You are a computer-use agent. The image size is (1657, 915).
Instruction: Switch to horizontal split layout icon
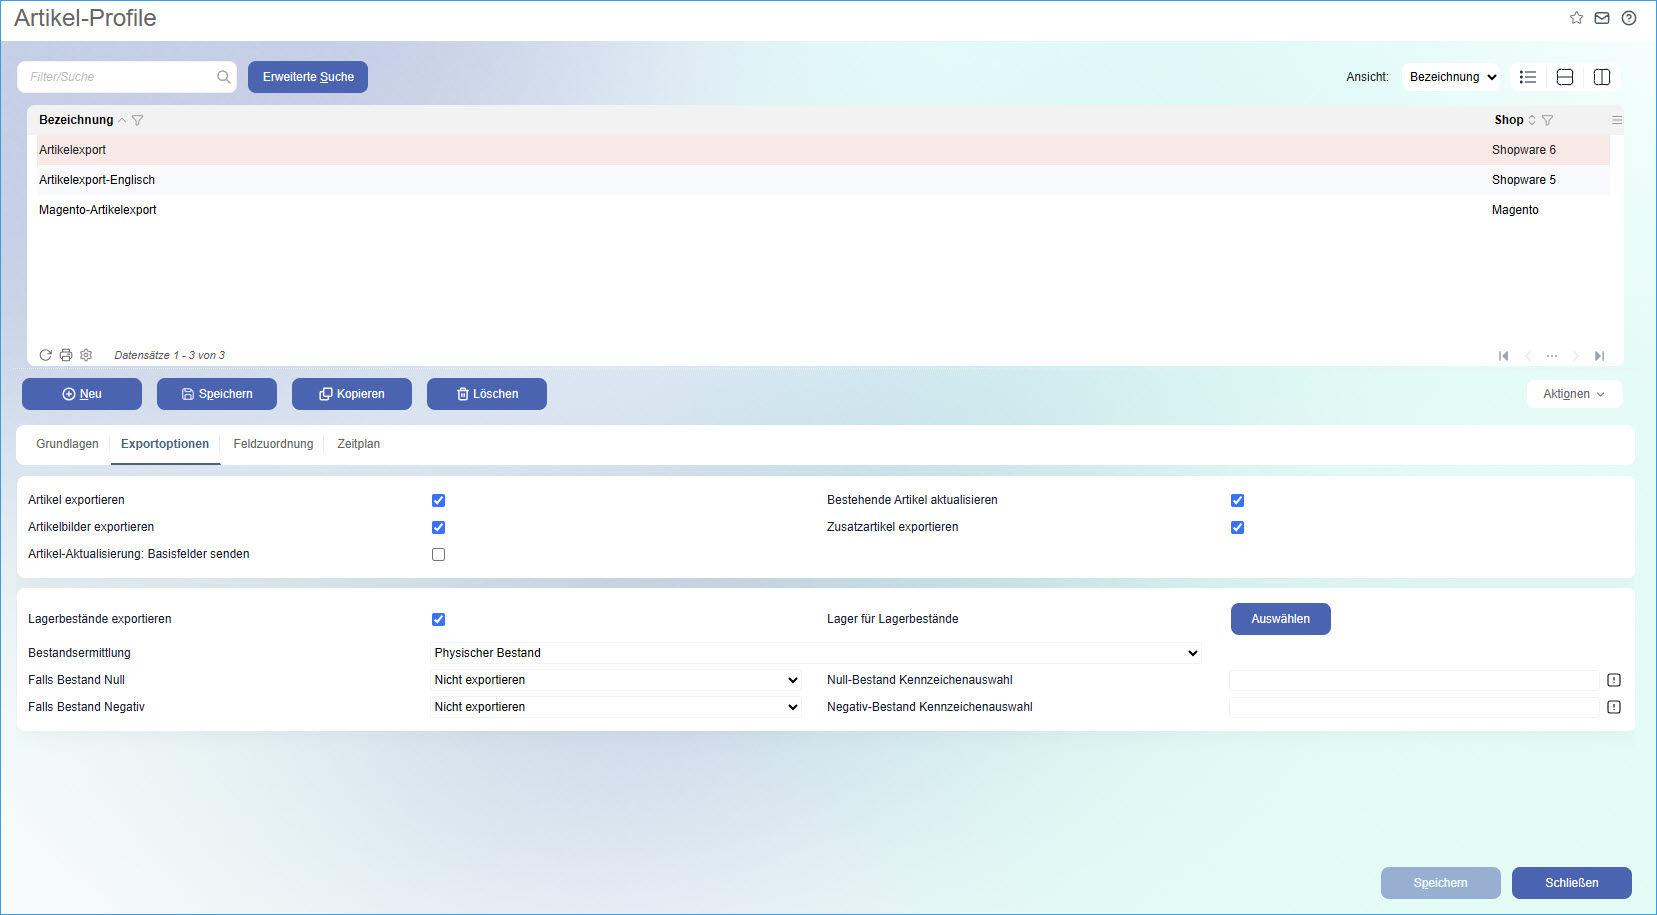pos(1565,77)
